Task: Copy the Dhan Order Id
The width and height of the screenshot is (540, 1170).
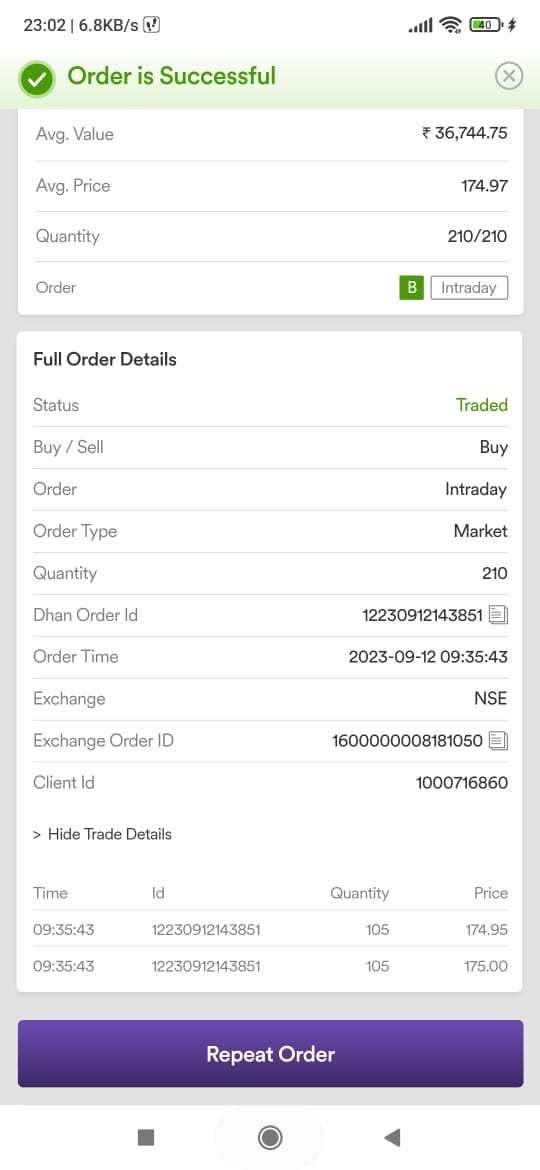Action: 498,616
